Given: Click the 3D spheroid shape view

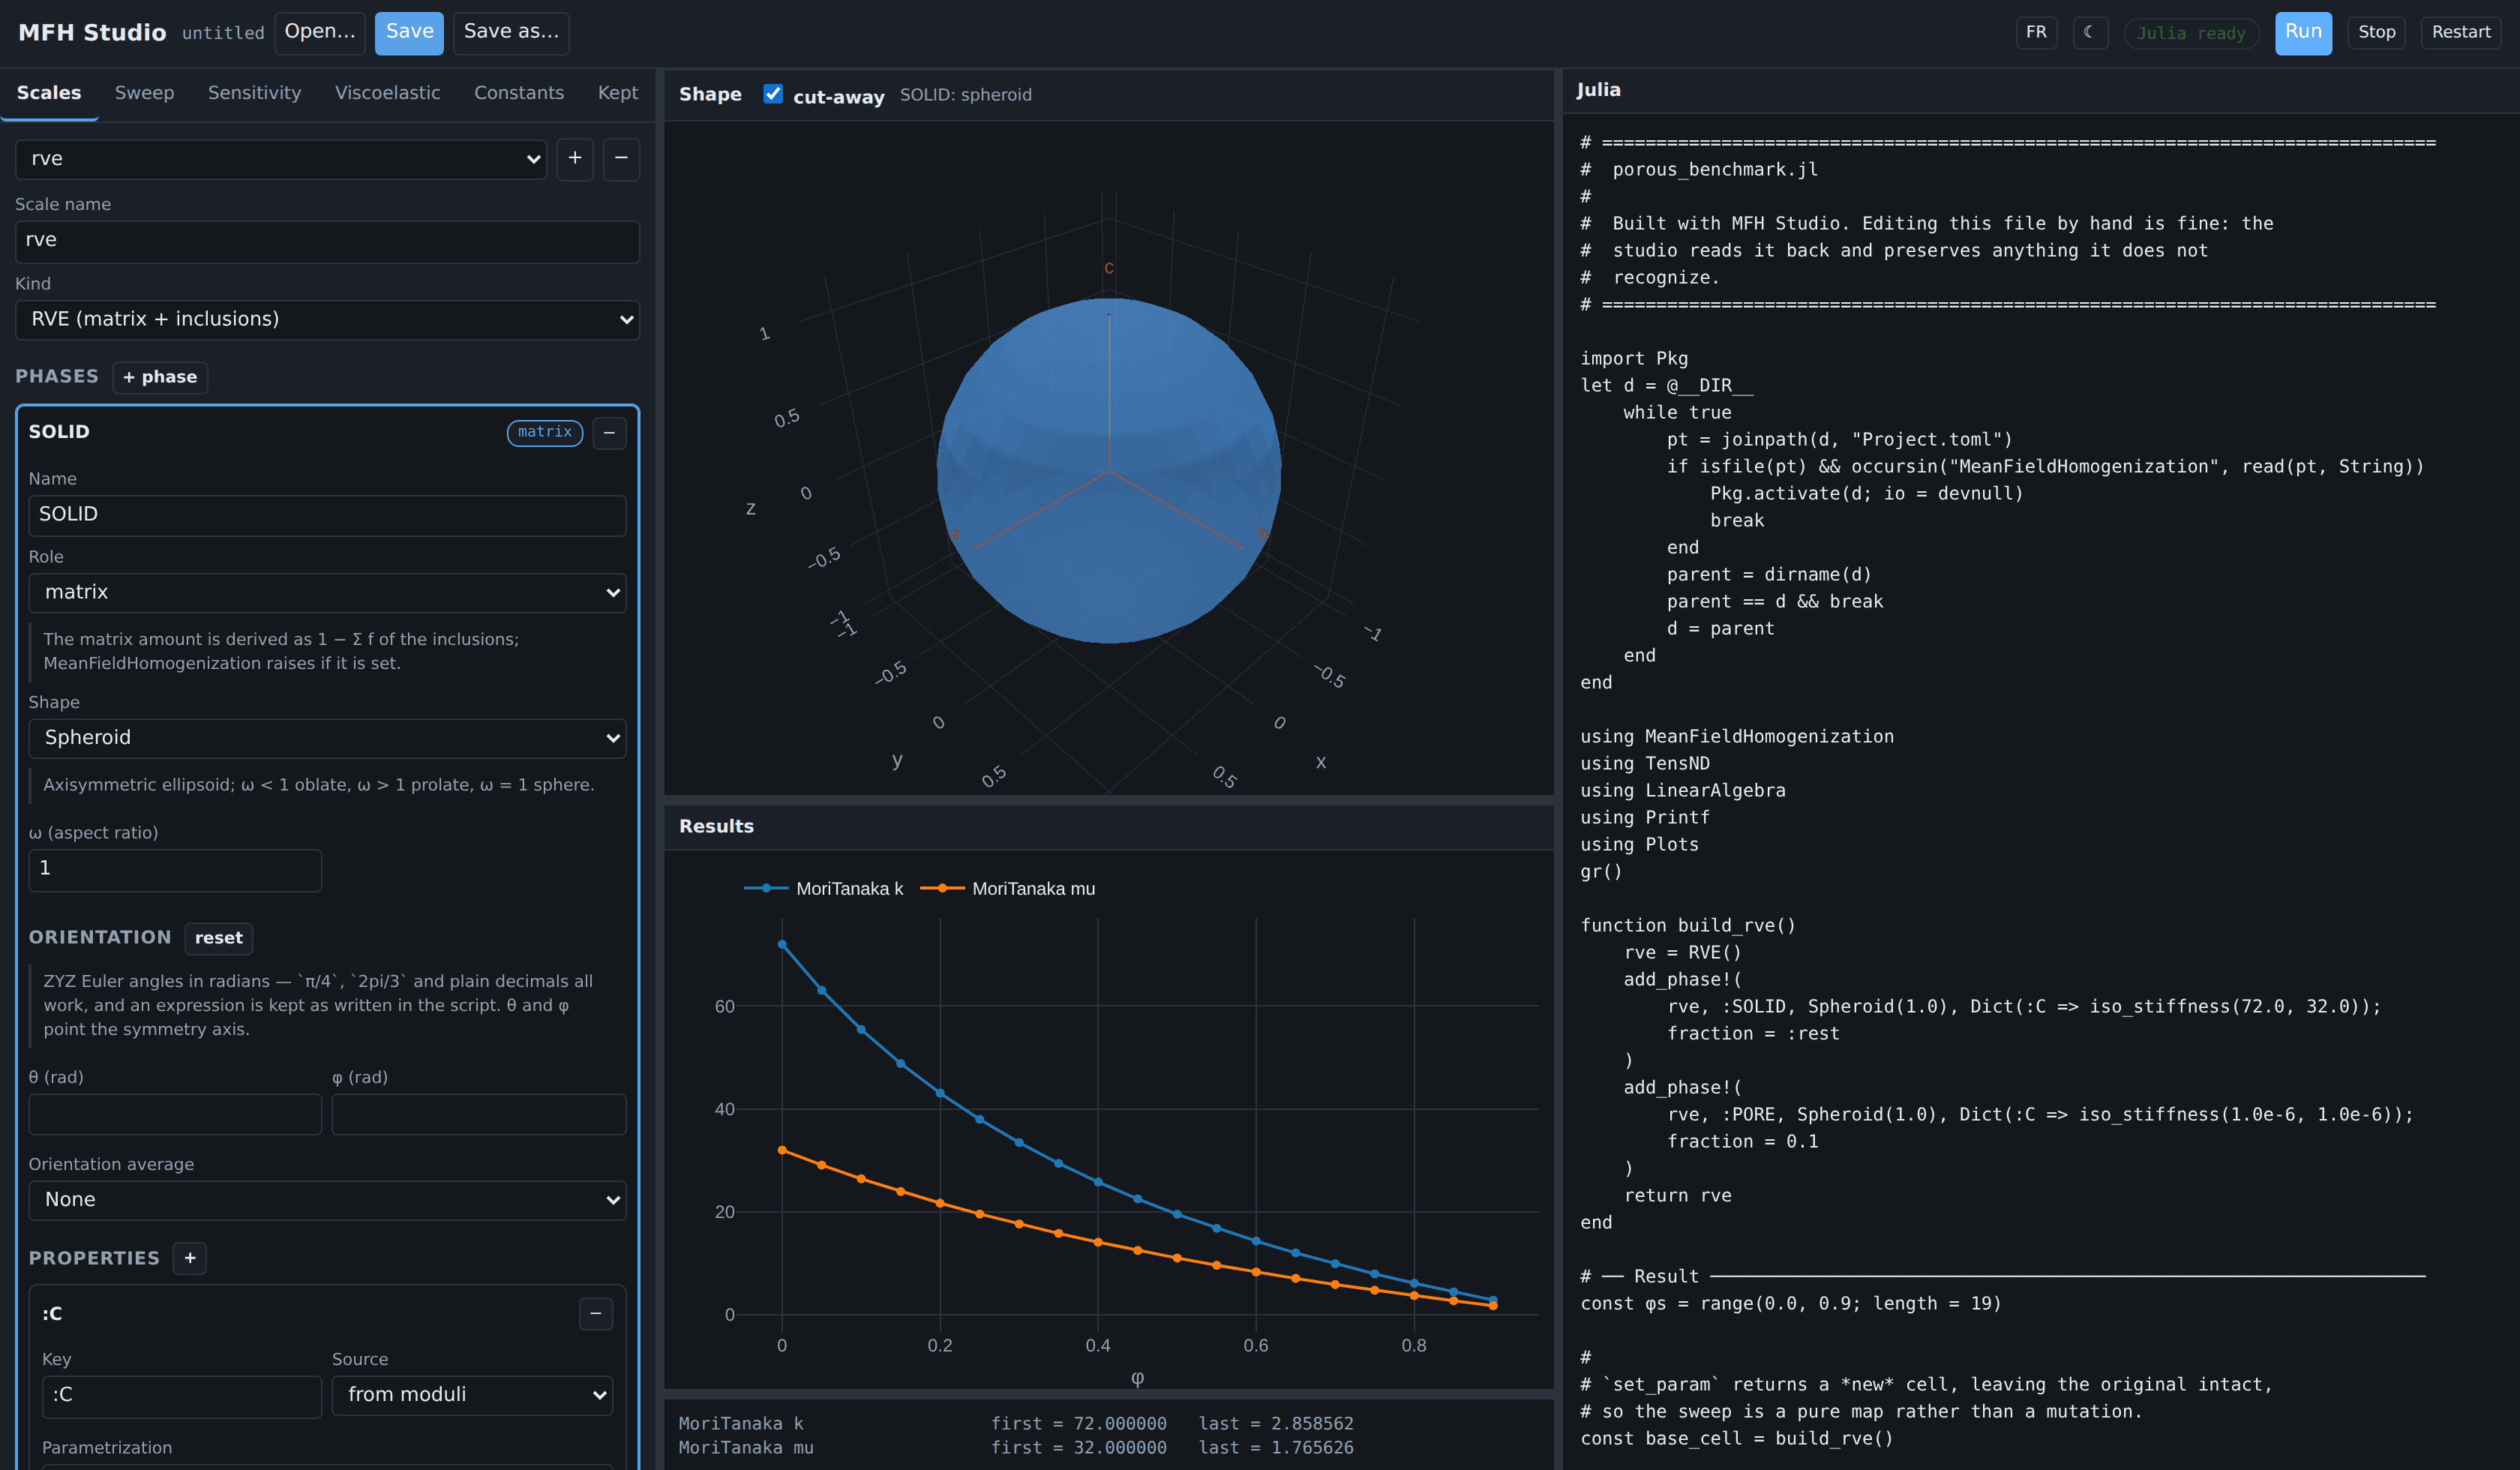Looking at the screenshot, I should coord(1108,470).
